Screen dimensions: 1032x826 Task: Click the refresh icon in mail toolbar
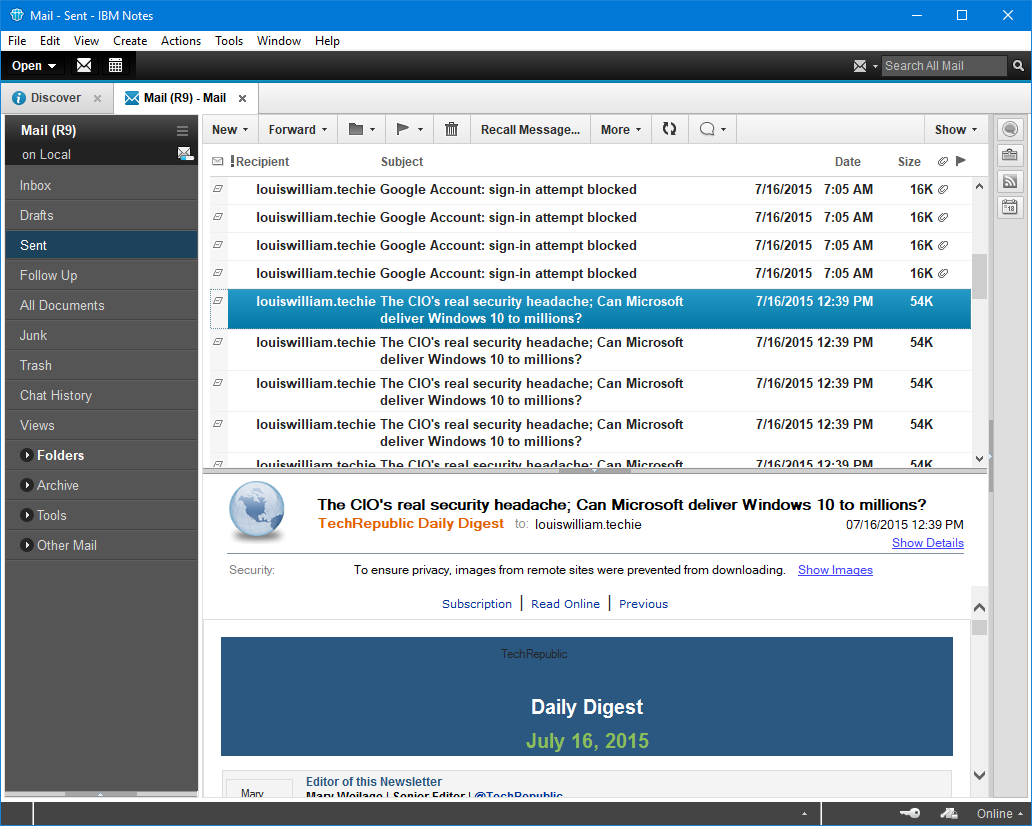click(669, 130)
